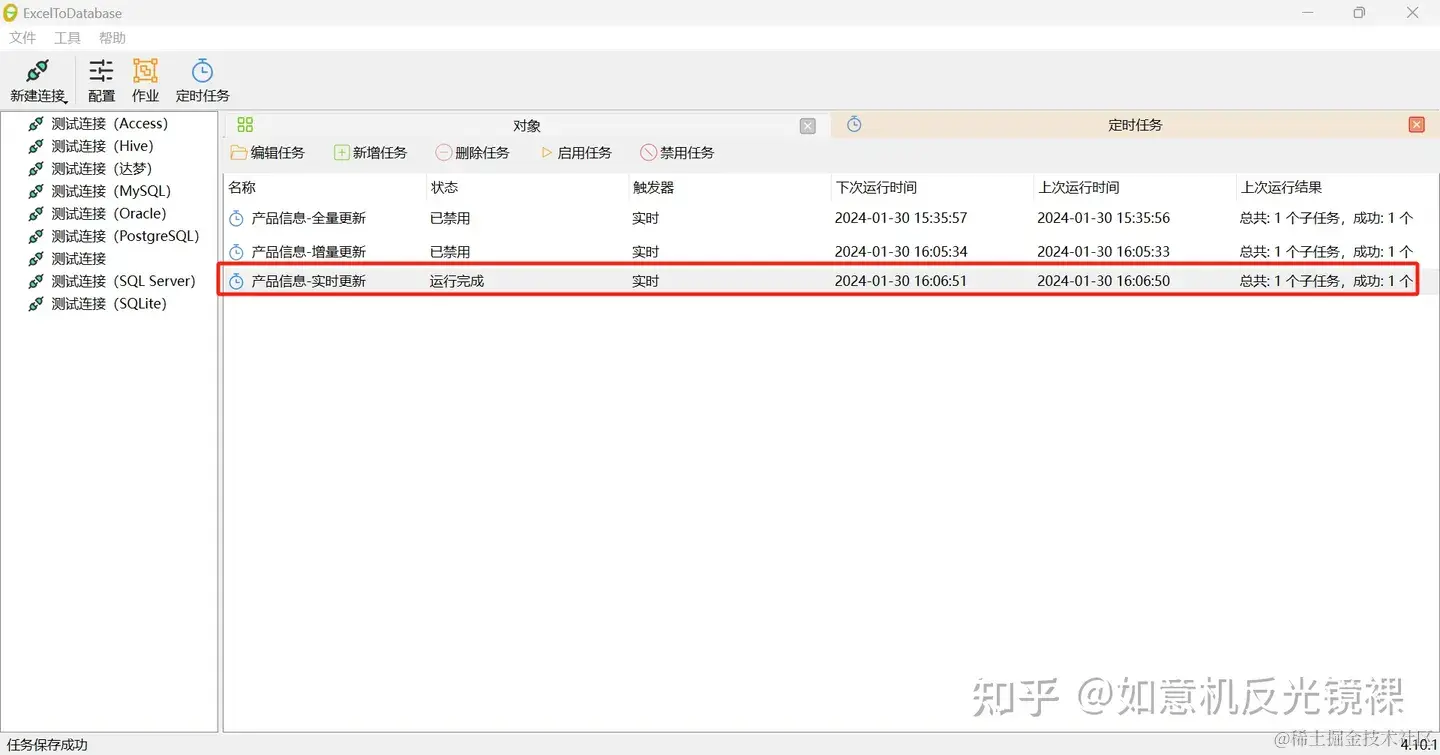The height and width of the screenshot is (755, 1440).
Task: Click the 任务保存成功 status bar message
Action: [x=47, y=745]
